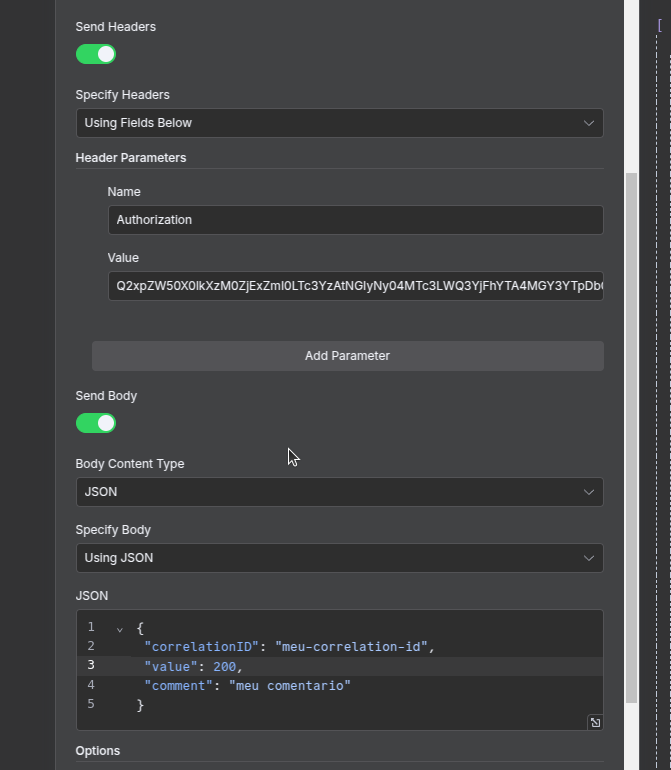The width and height of the screenshot is (671, 770).
Task: Click the "meu-correlation-id" string value
Action: click(352, 647)
